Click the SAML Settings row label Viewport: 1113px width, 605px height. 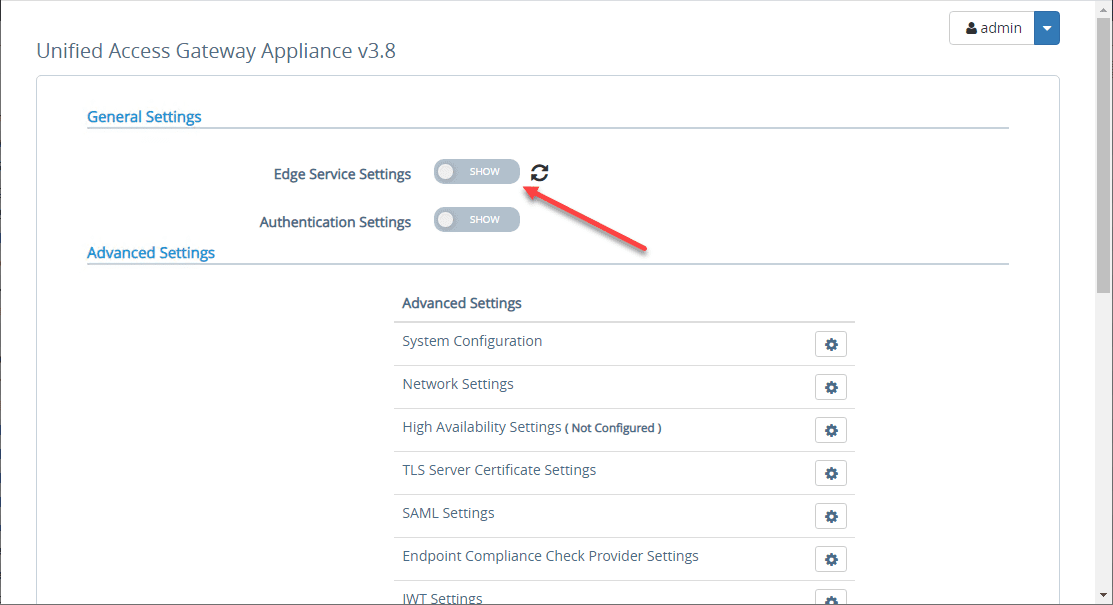(447, 512)
